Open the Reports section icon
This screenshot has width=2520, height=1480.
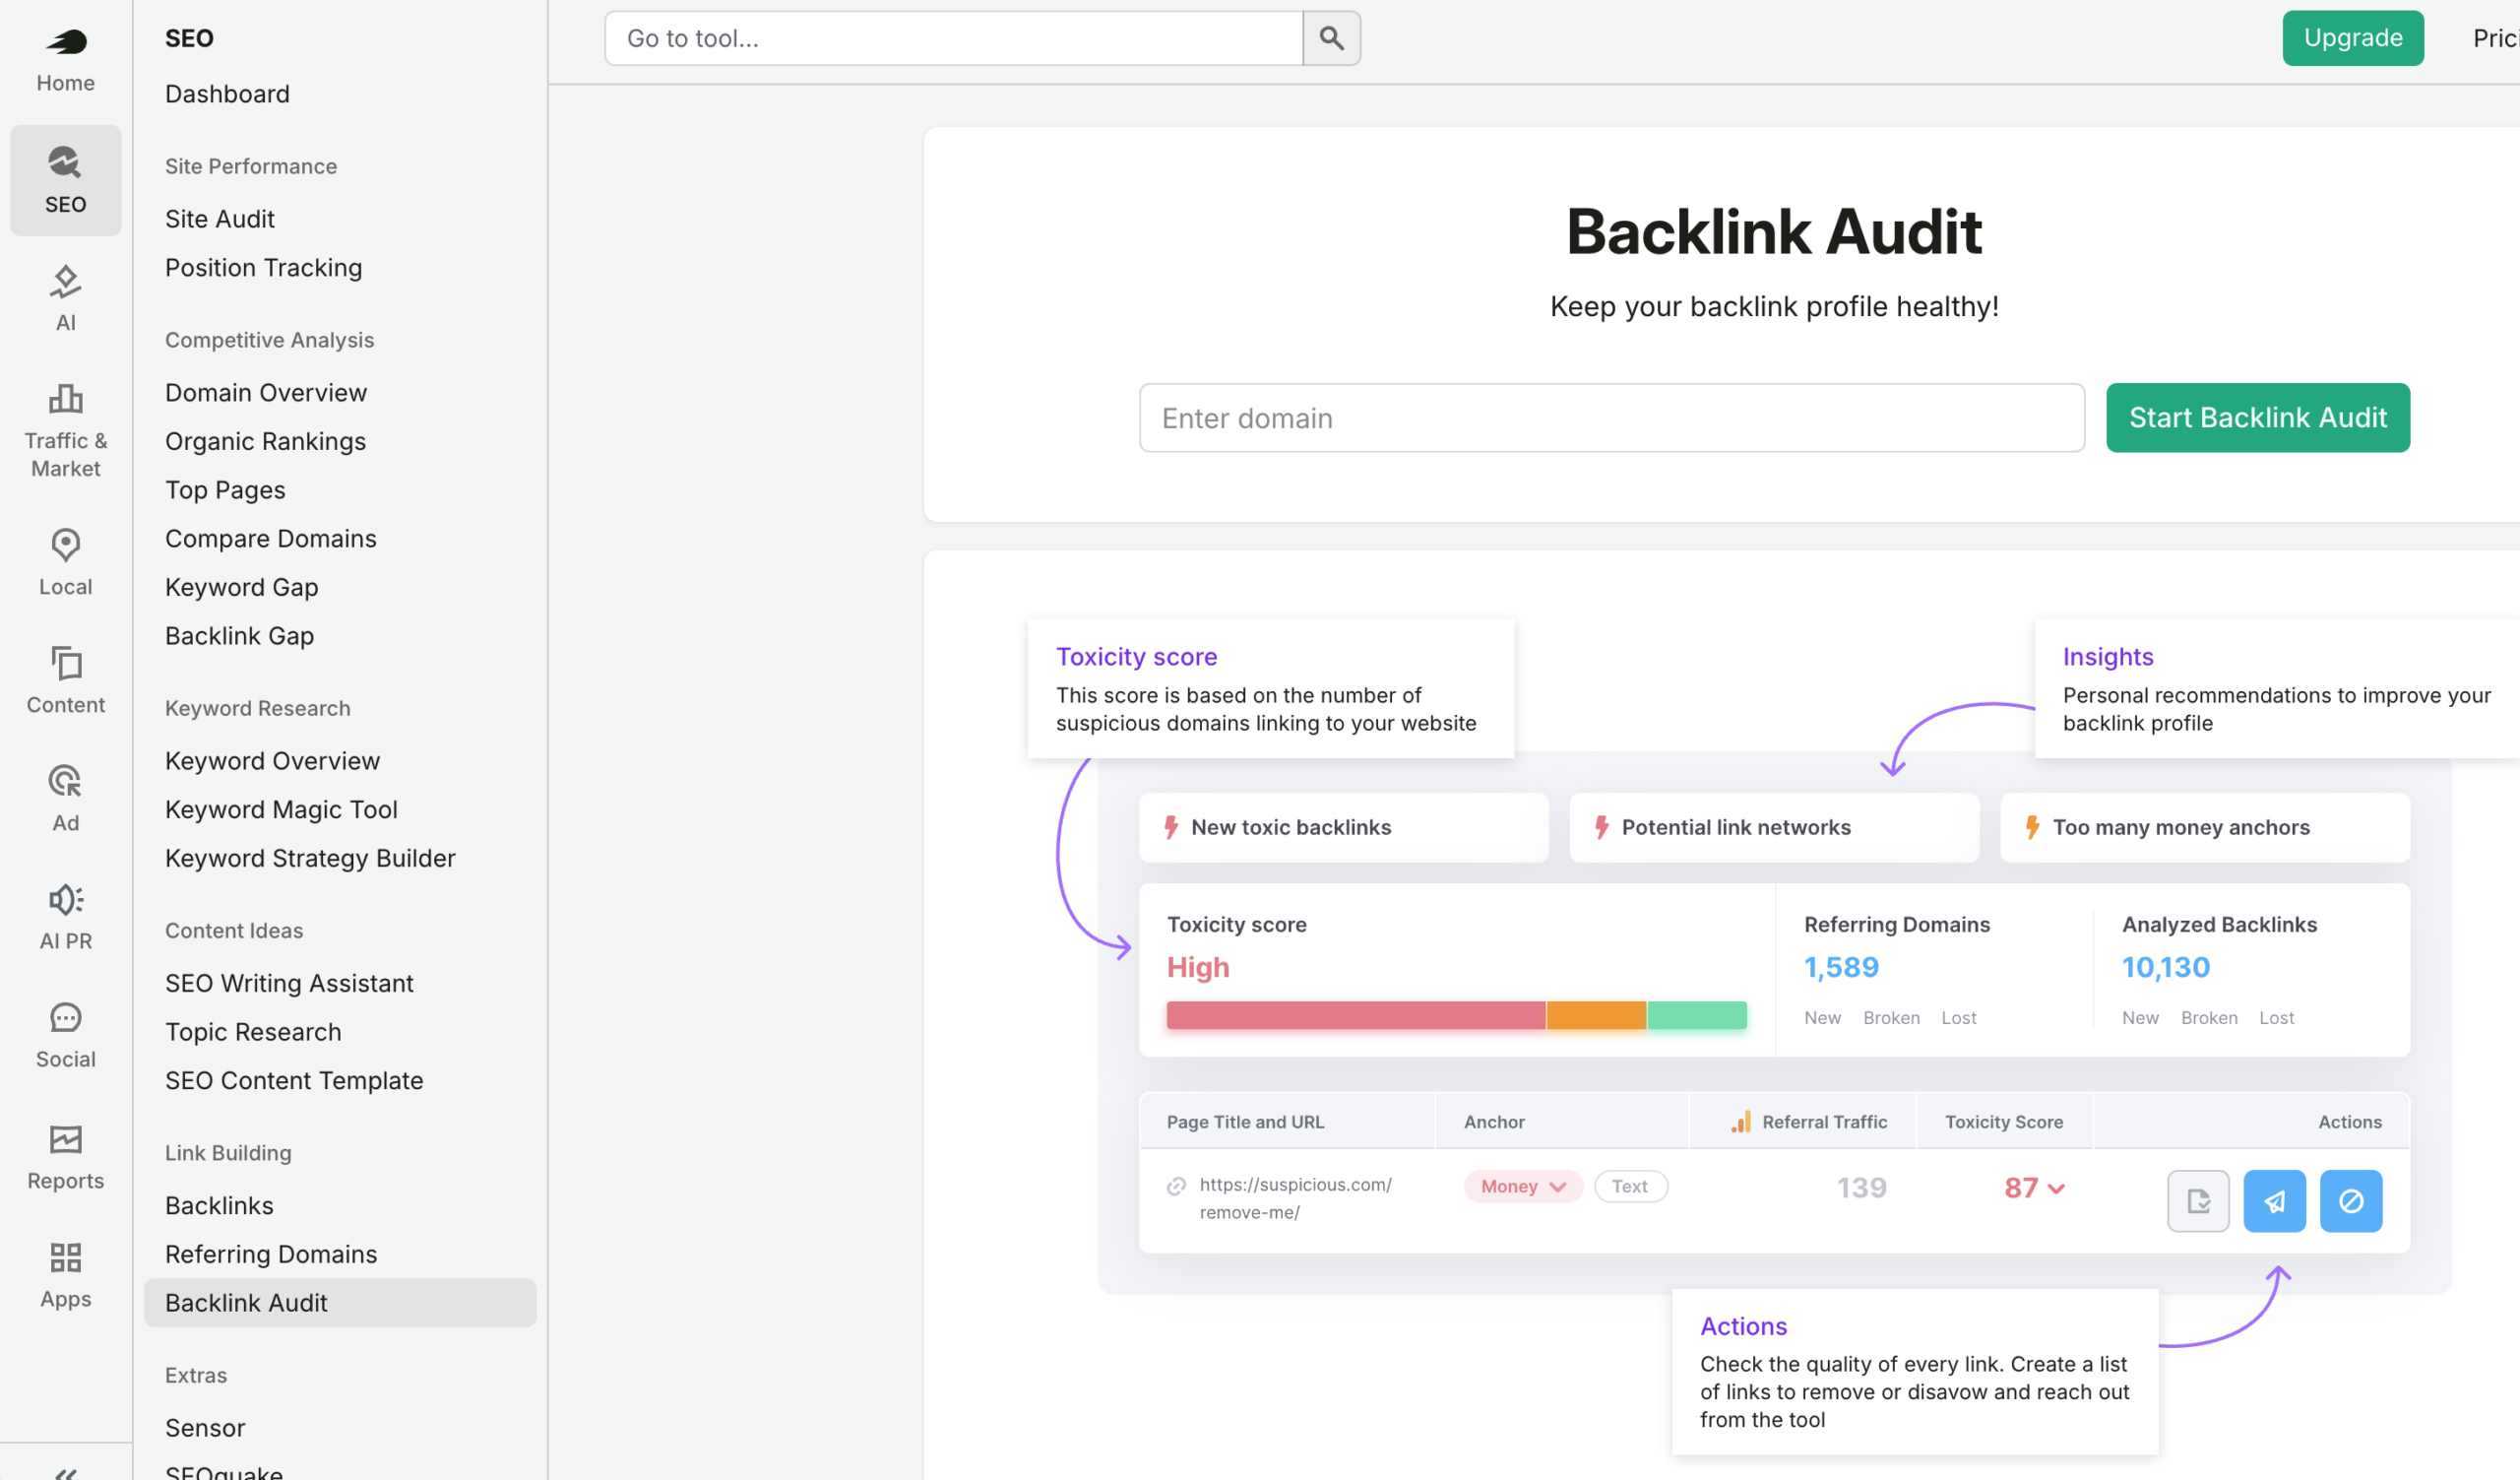[x=65, y=1139]
